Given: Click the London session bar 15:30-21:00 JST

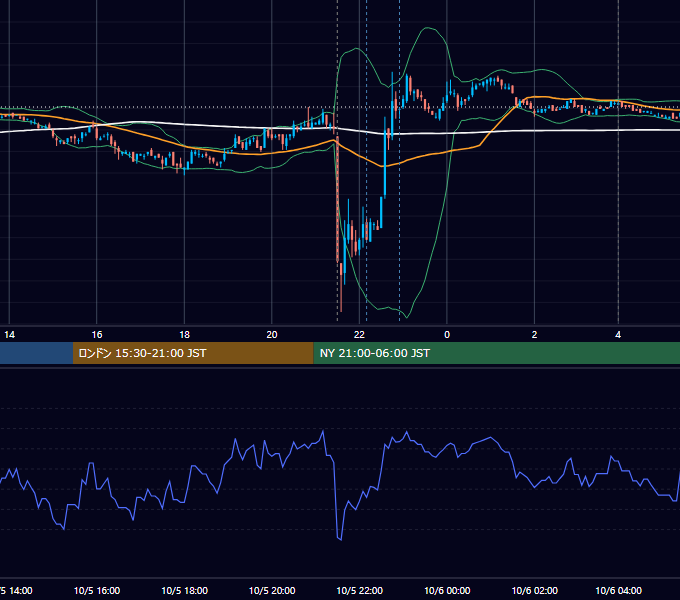Looking at the screenshot, I should pos(193,353).
